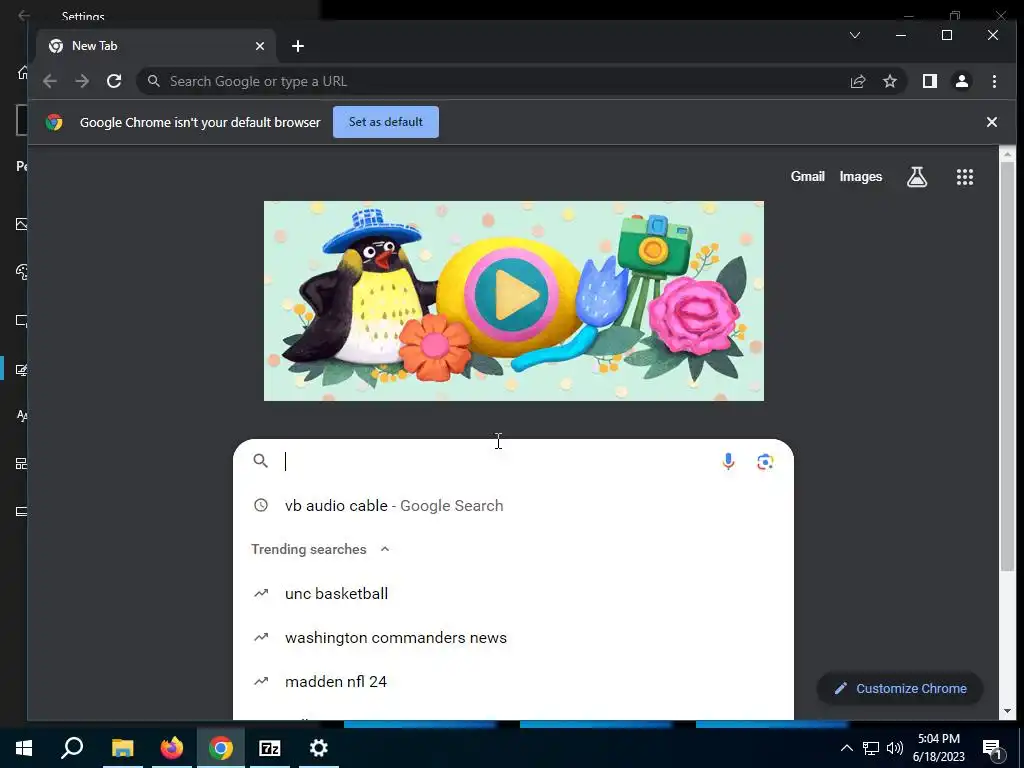This screenshot has width=1024, height=768.
Task: Select 'madden nfl 24' trending search
Action: 513,681
